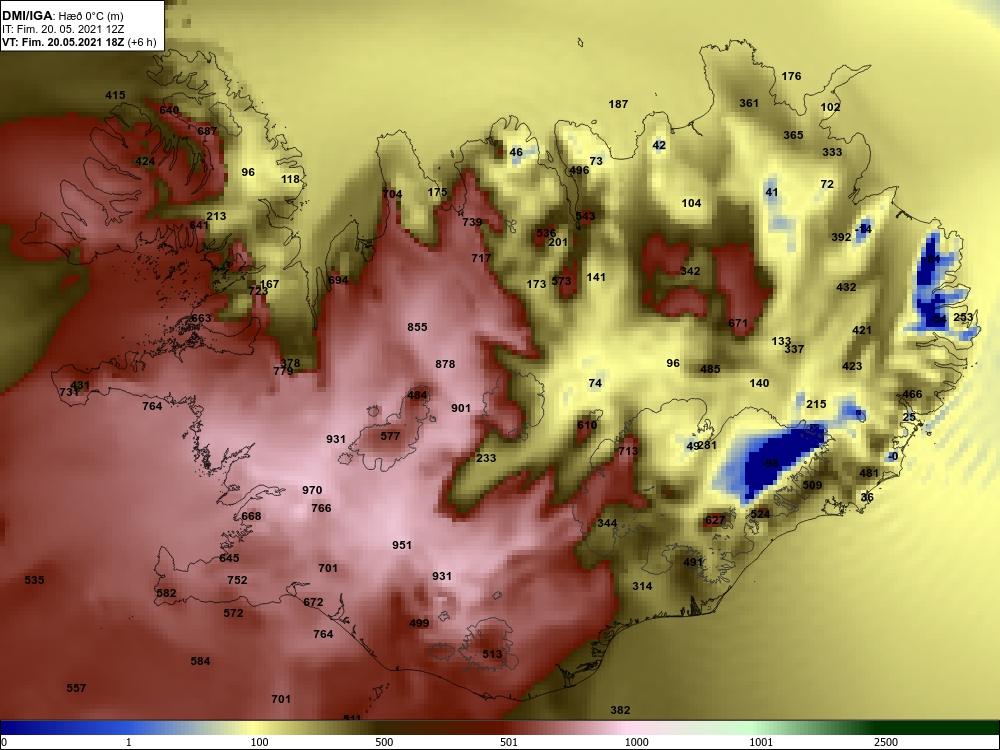Viewport: 1000px width, 750px height.
Task: Select the value 499 on the map
Action: [419, 623]
